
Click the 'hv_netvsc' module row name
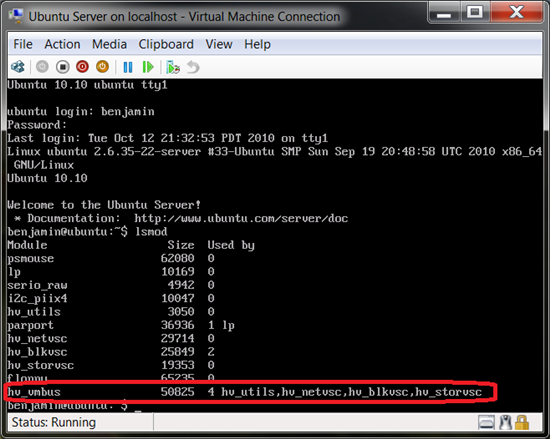click(x=37, y=338)
